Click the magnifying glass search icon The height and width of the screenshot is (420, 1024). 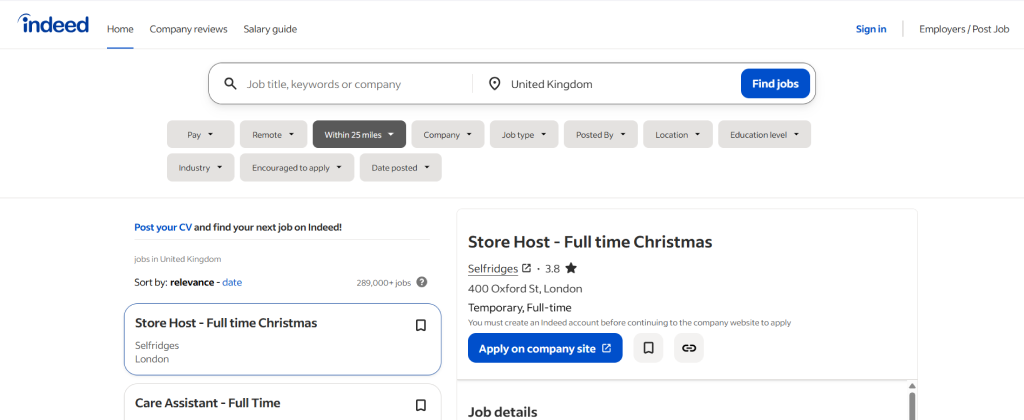(230, 84)
